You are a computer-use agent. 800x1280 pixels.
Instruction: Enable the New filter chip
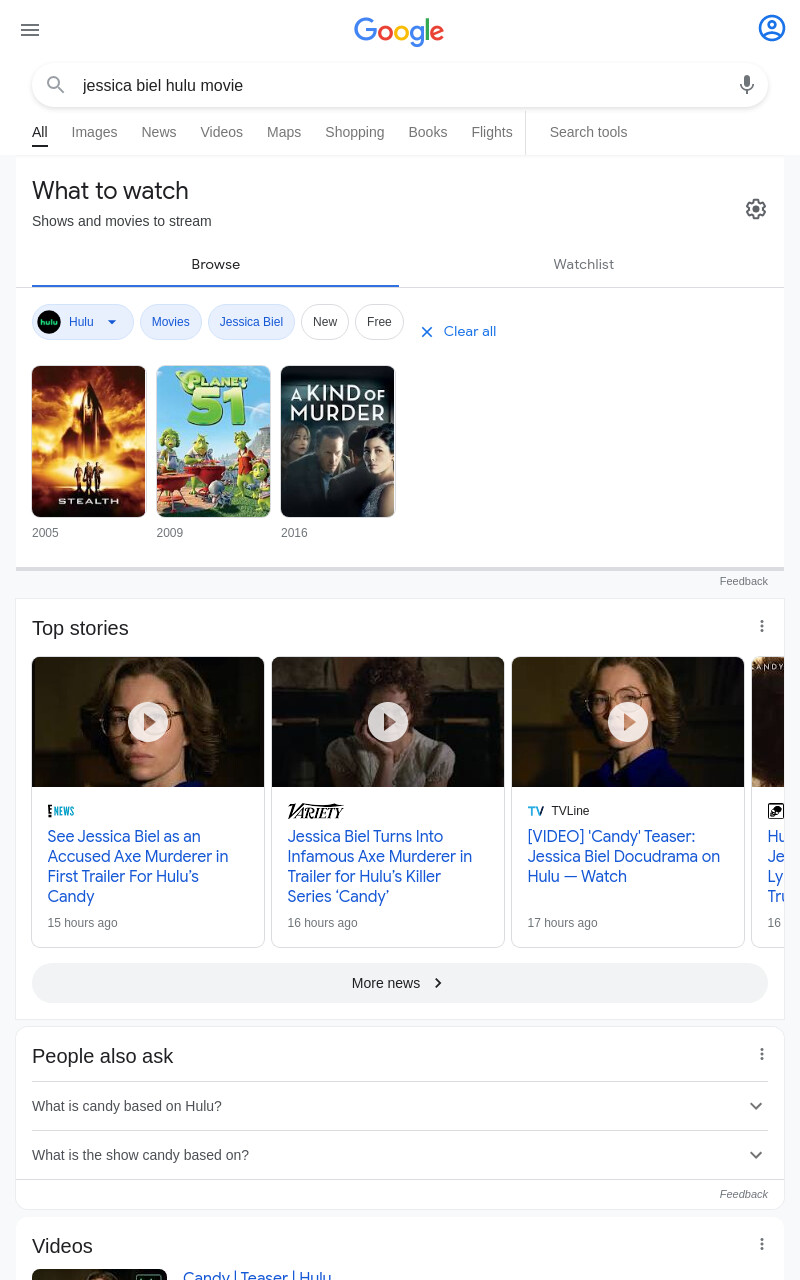(325, 322)
